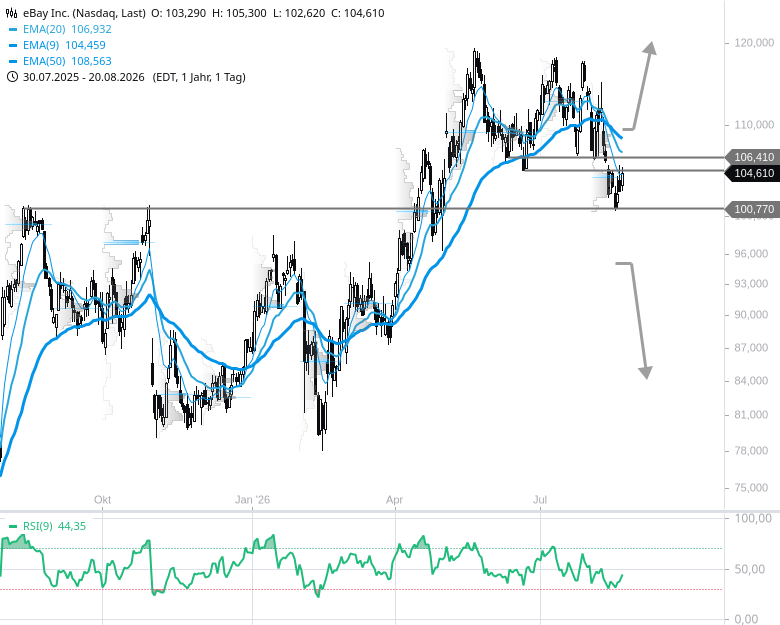Click the open price O: 103,290 value
This screenshot has width=780, height=625.
(179, 13)
